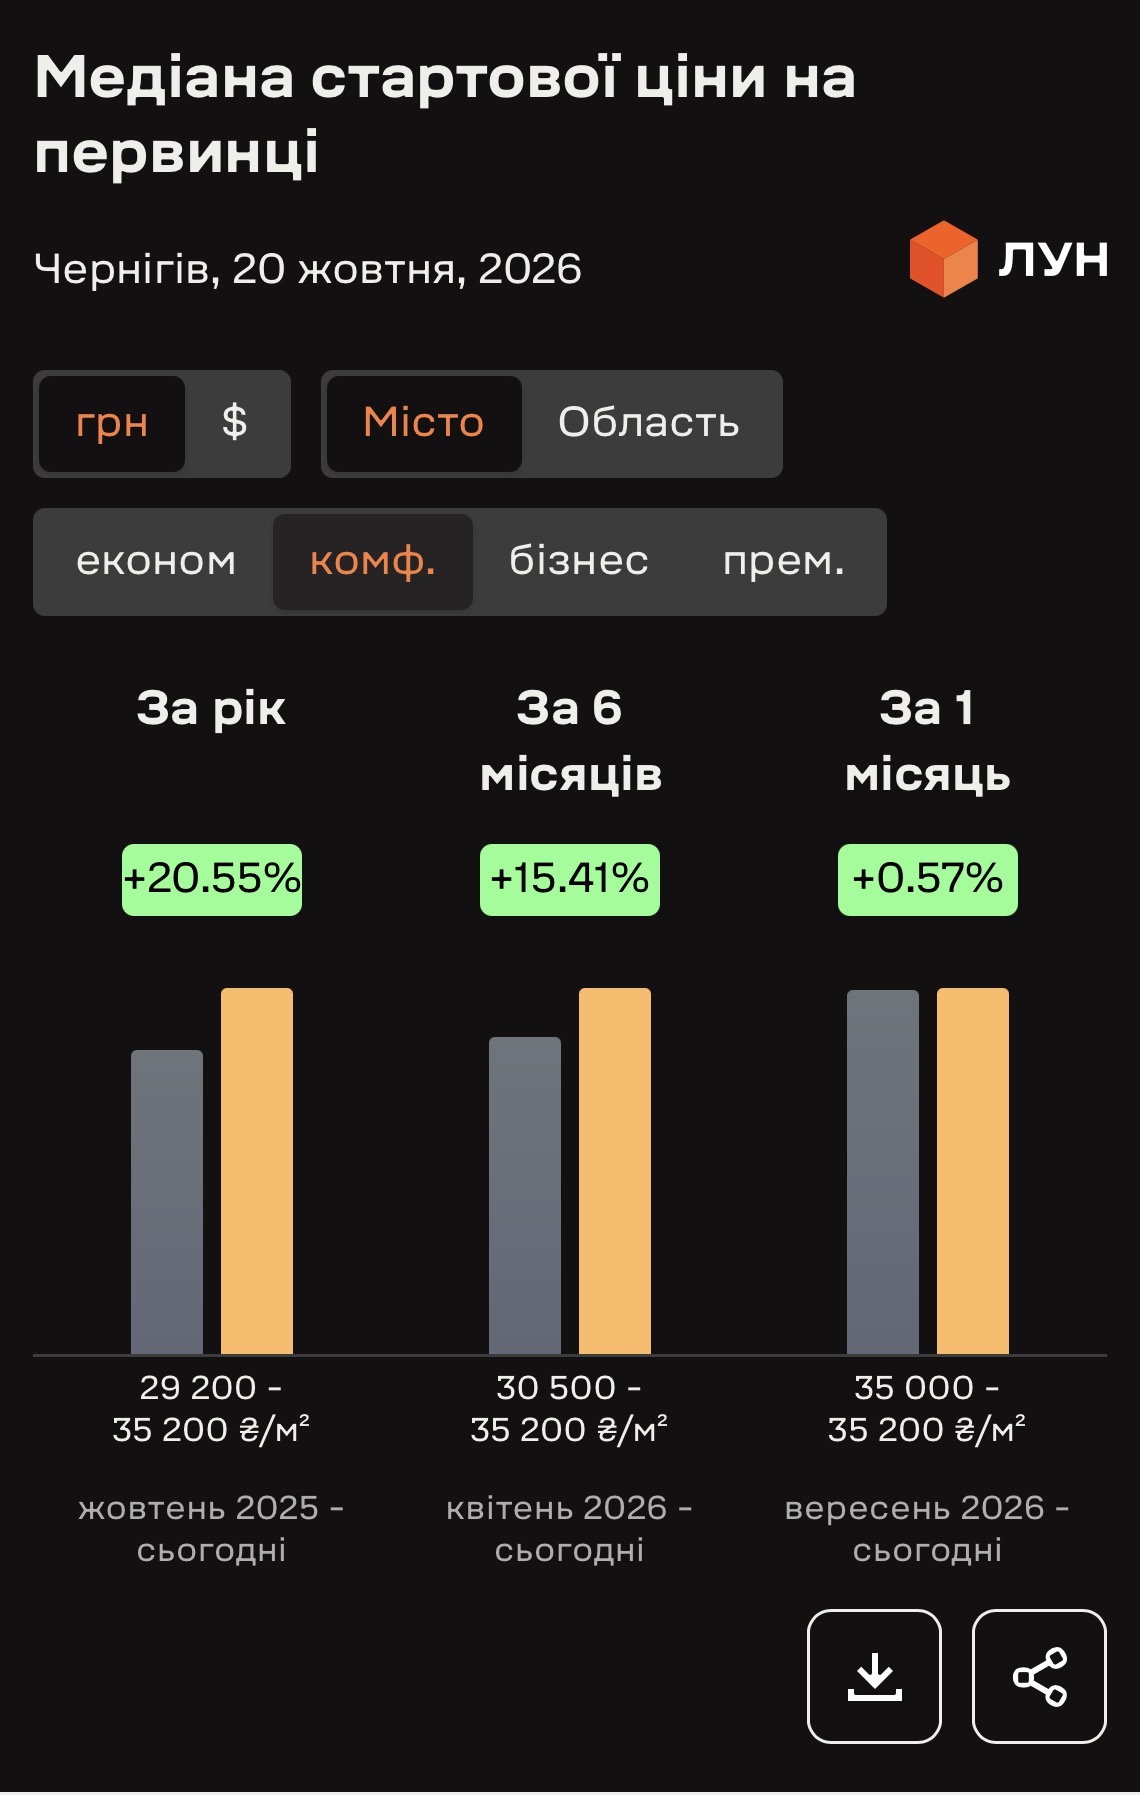
Task: Click the 29 200 - 35 200 ₴/м² price label
Action: 211,1409
